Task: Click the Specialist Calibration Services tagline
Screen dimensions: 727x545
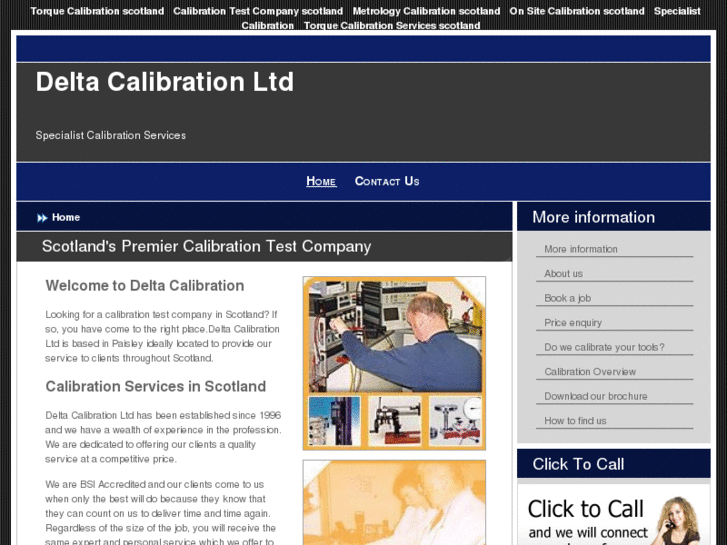Action: [111, 135]
